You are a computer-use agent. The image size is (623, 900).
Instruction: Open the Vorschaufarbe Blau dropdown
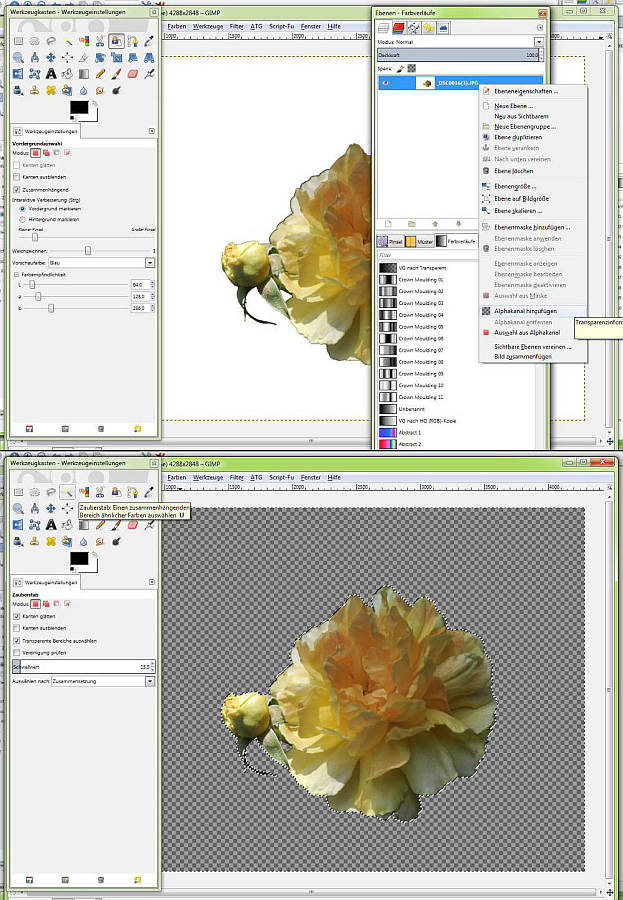[x=149, y=262]
